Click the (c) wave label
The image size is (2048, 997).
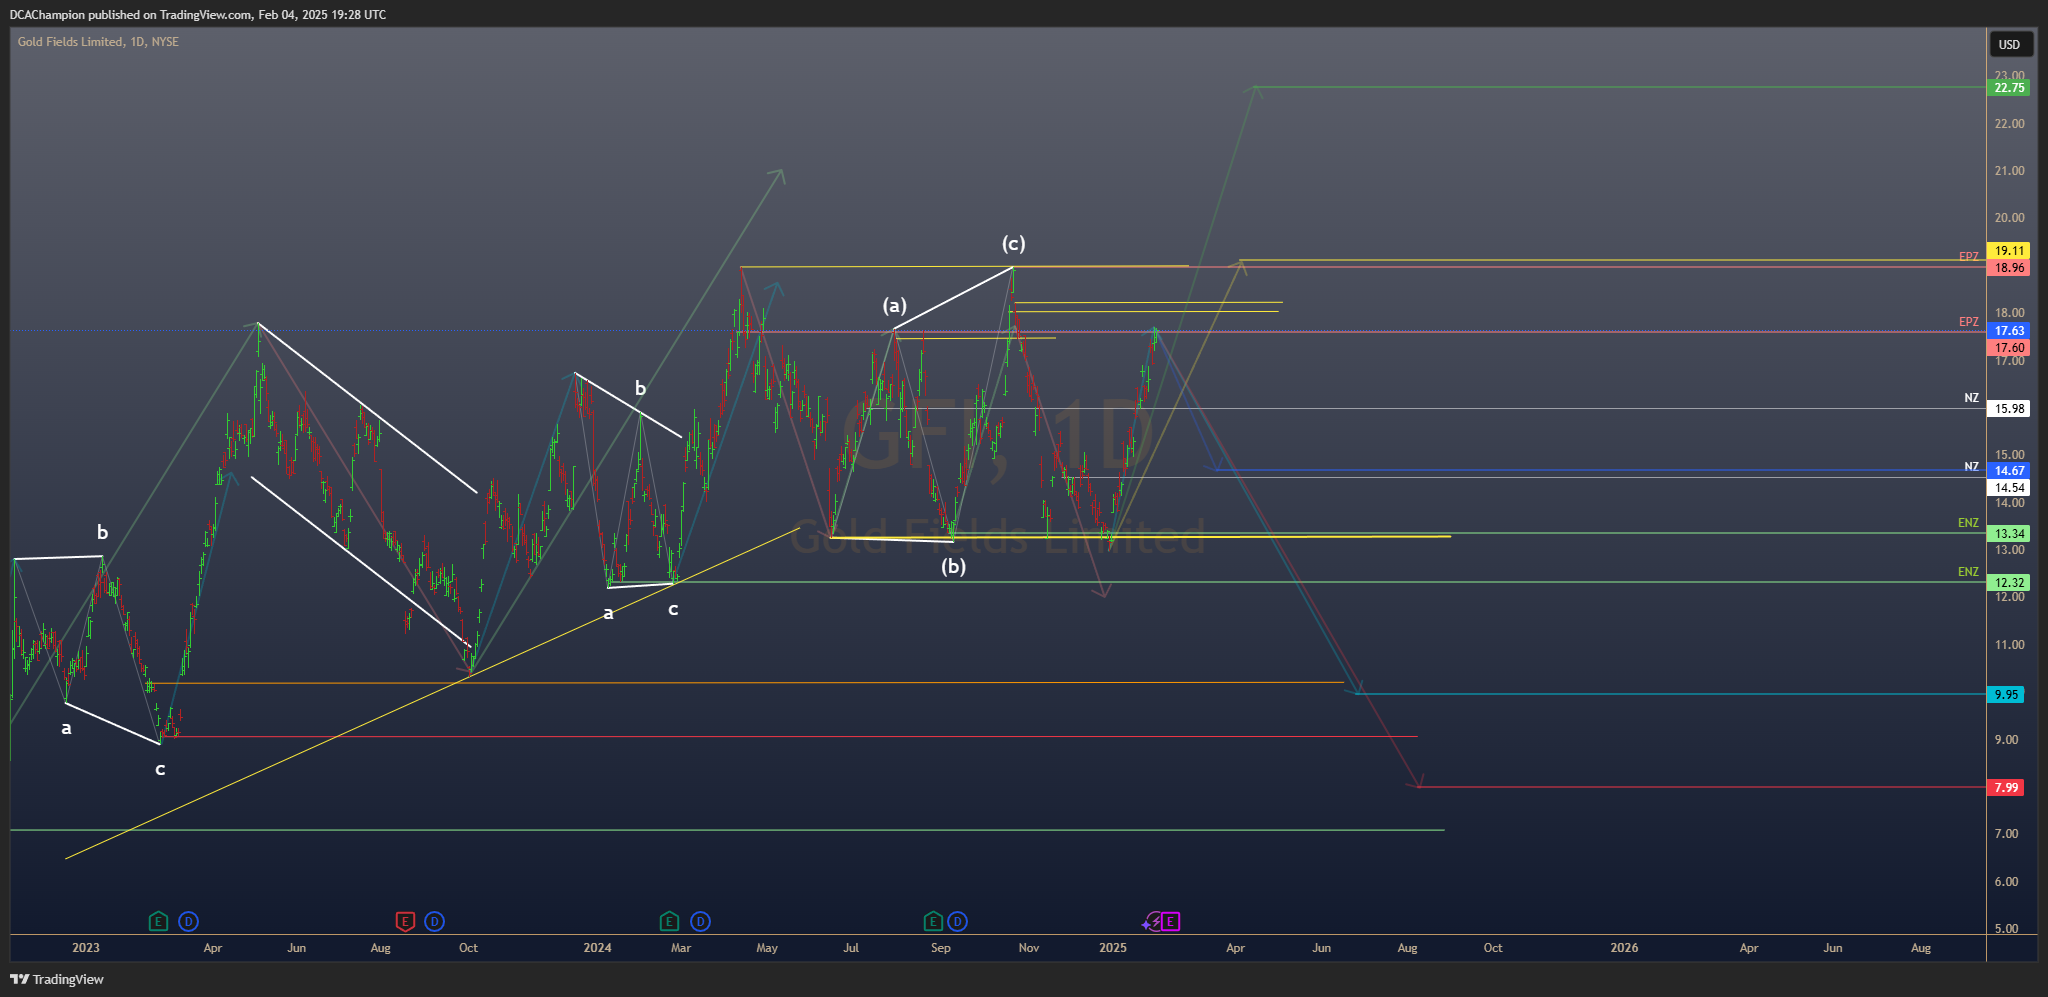pos(1013,243)
